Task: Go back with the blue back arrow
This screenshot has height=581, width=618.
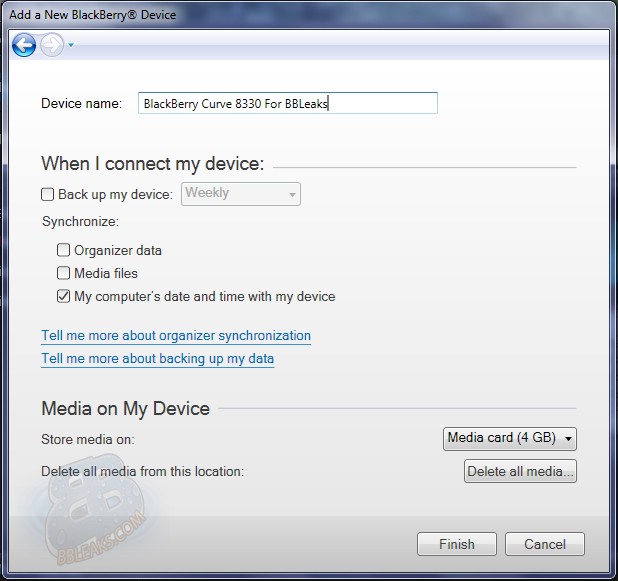Action: point(24,45)
